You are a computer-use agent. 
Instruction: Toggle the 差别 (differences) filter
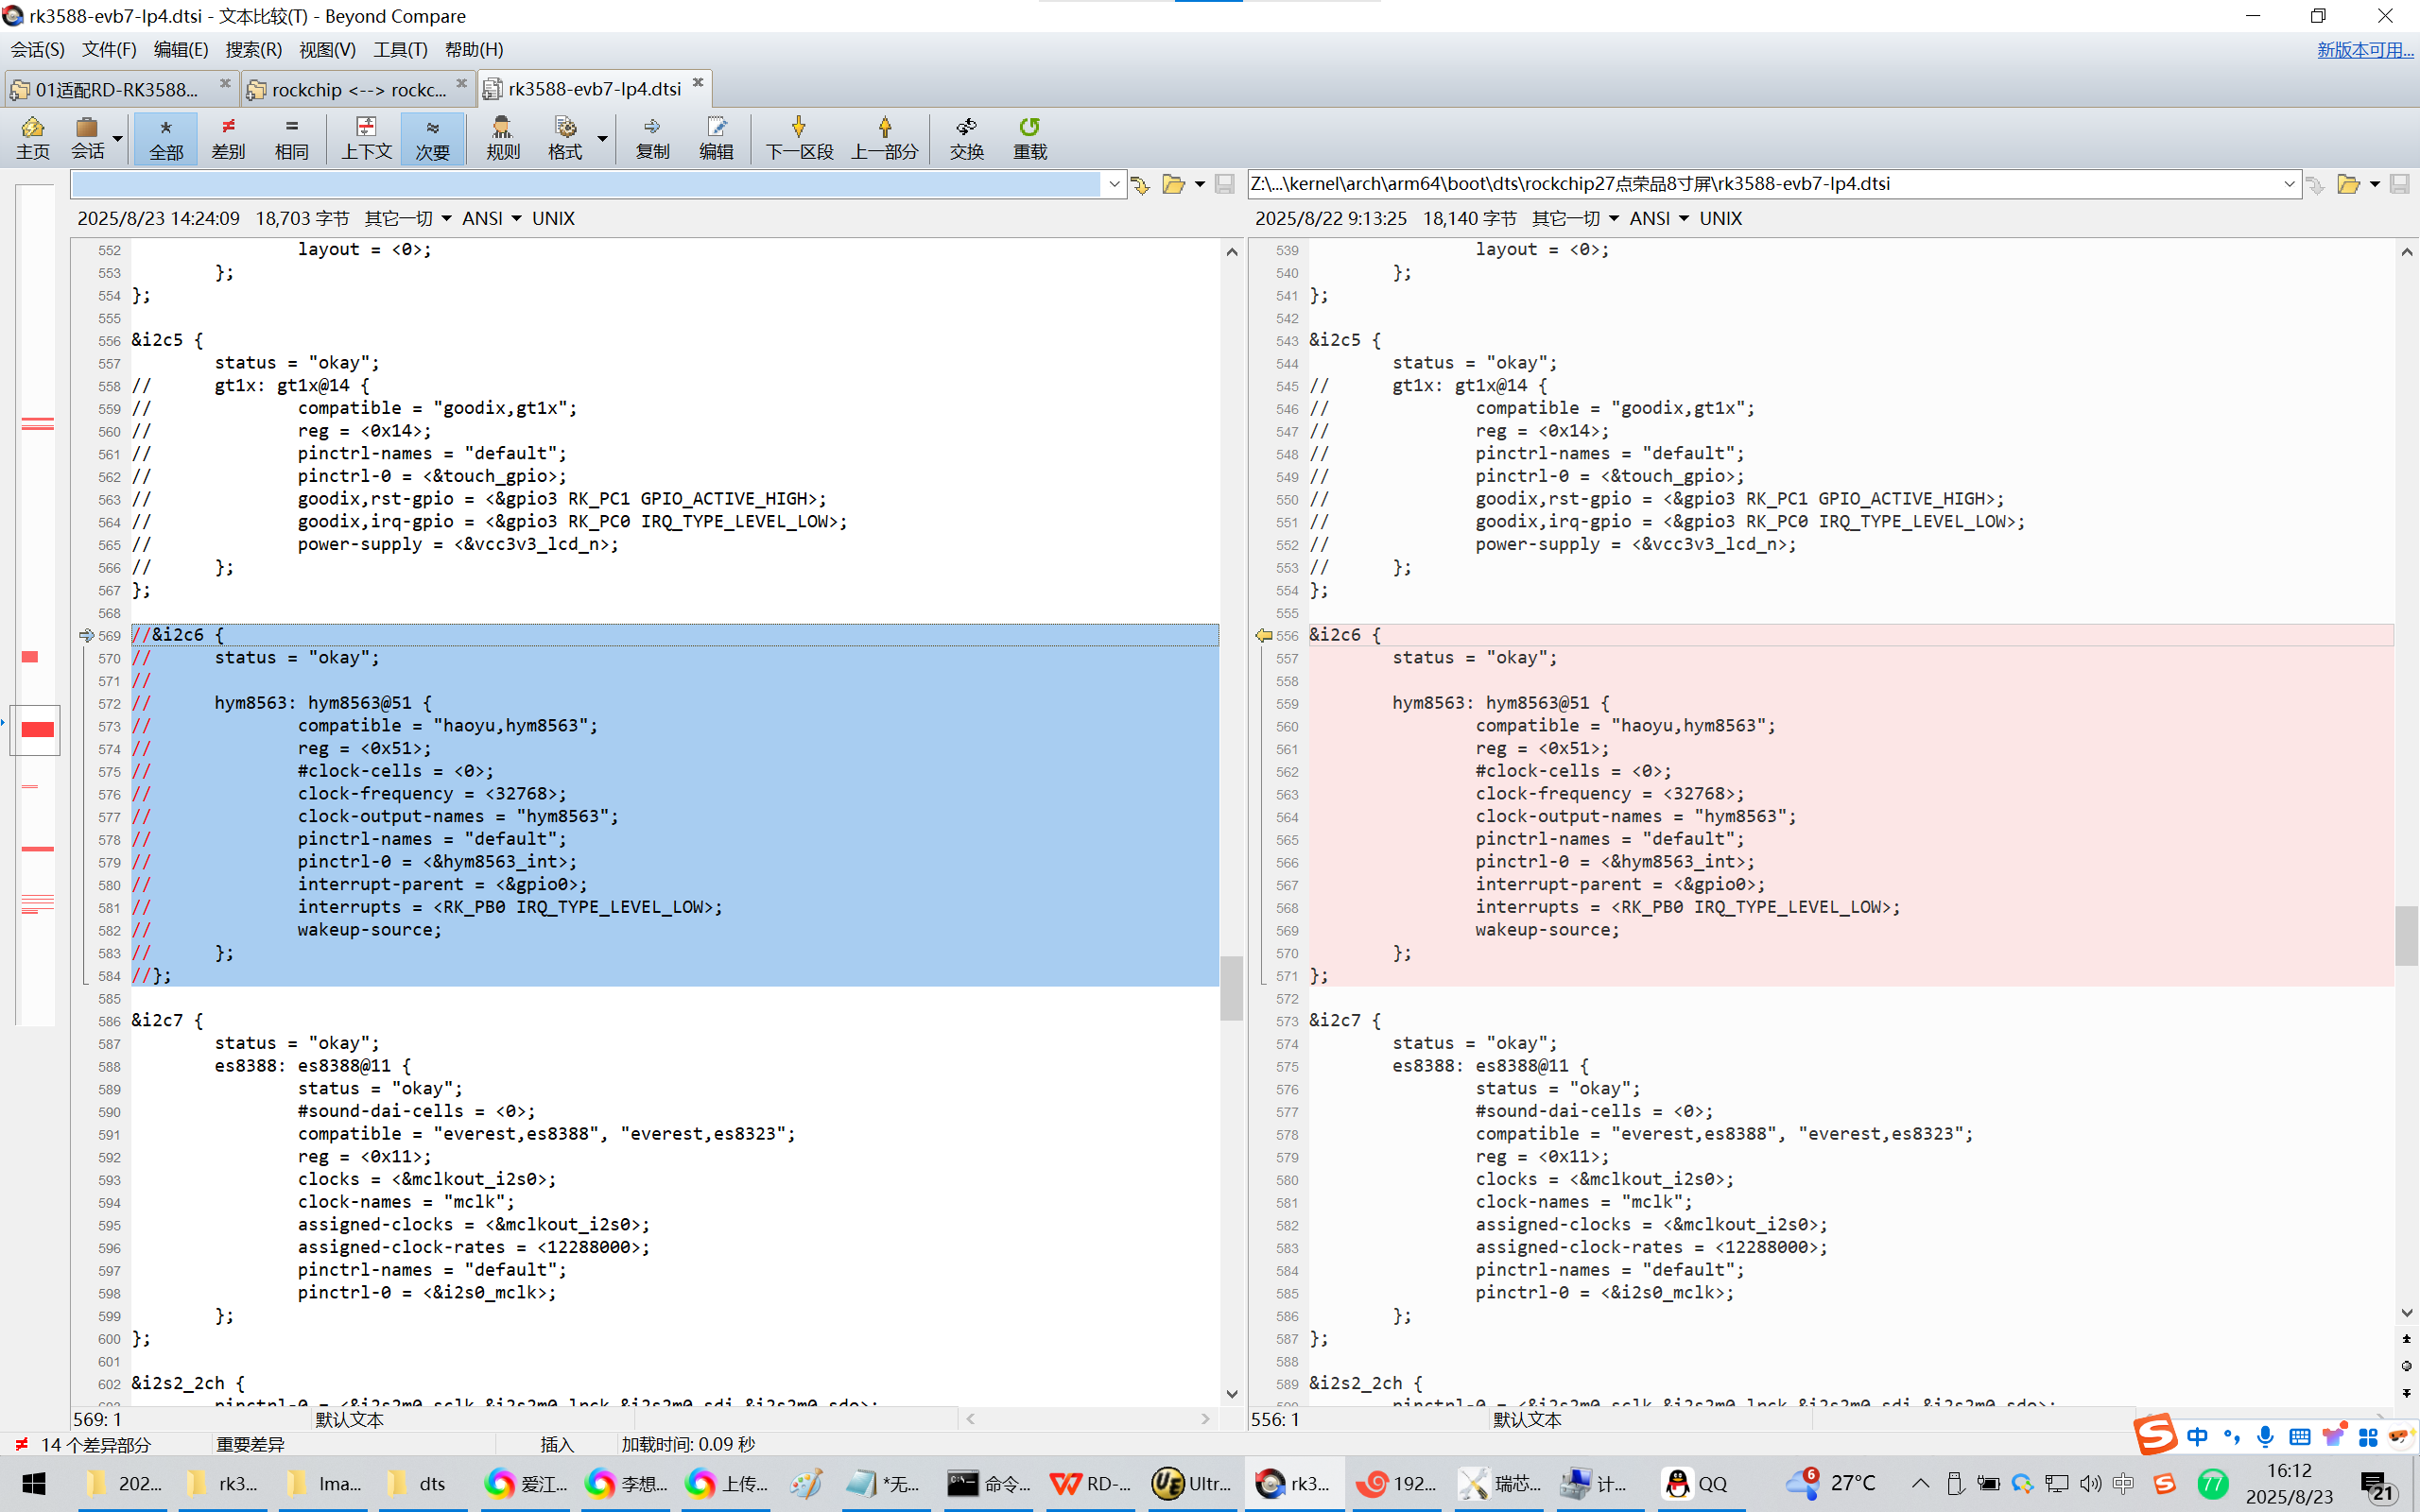click(x=228, y=138)
